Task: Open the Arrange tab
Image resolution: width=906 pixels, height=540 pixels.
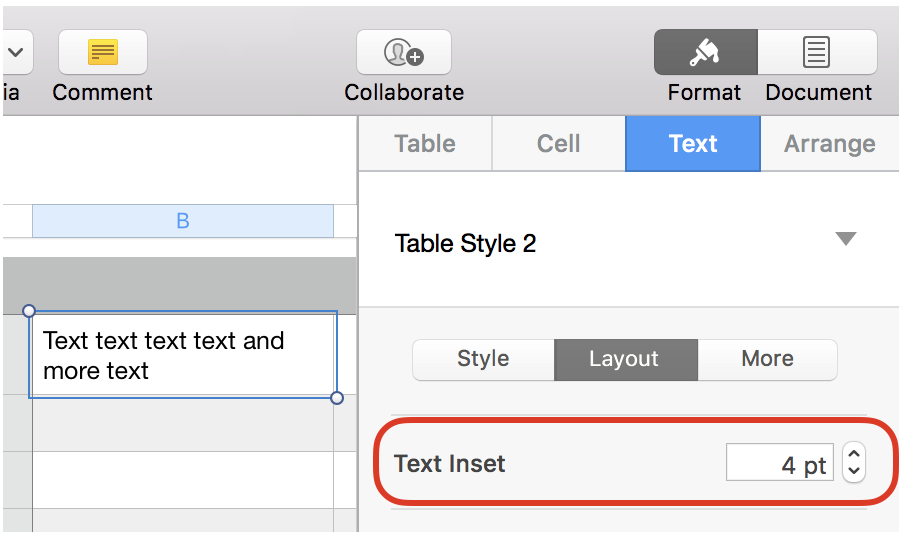Action: [x=829, y=144]
